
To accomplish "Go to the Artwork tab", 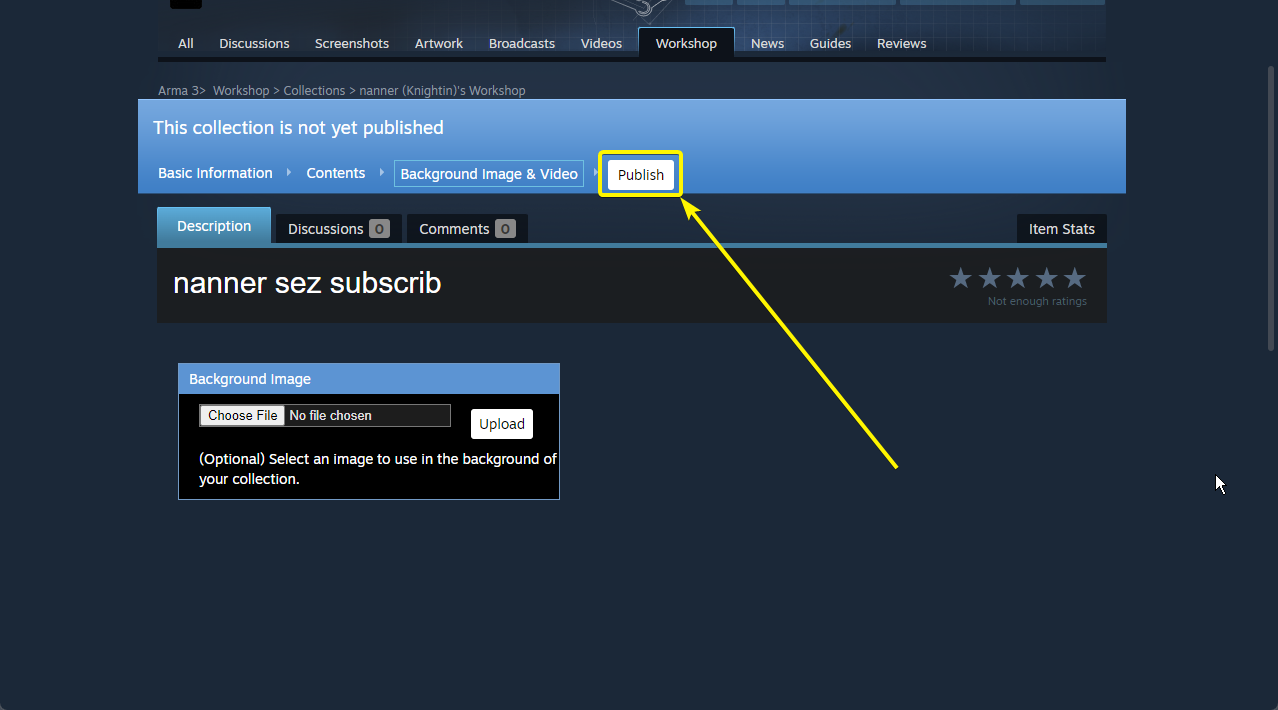I will pos(439,43).
